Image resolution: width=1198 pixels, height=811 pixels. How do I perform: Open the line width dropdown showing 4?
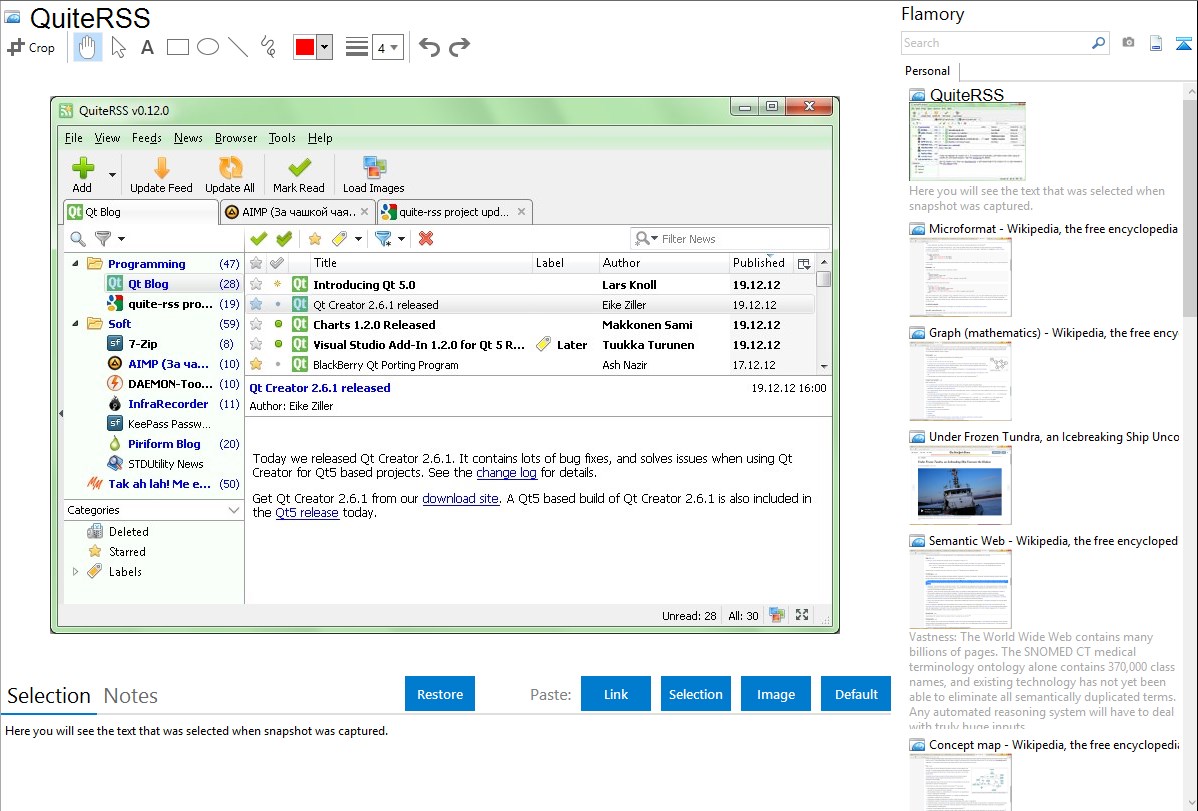pos(387,47)
